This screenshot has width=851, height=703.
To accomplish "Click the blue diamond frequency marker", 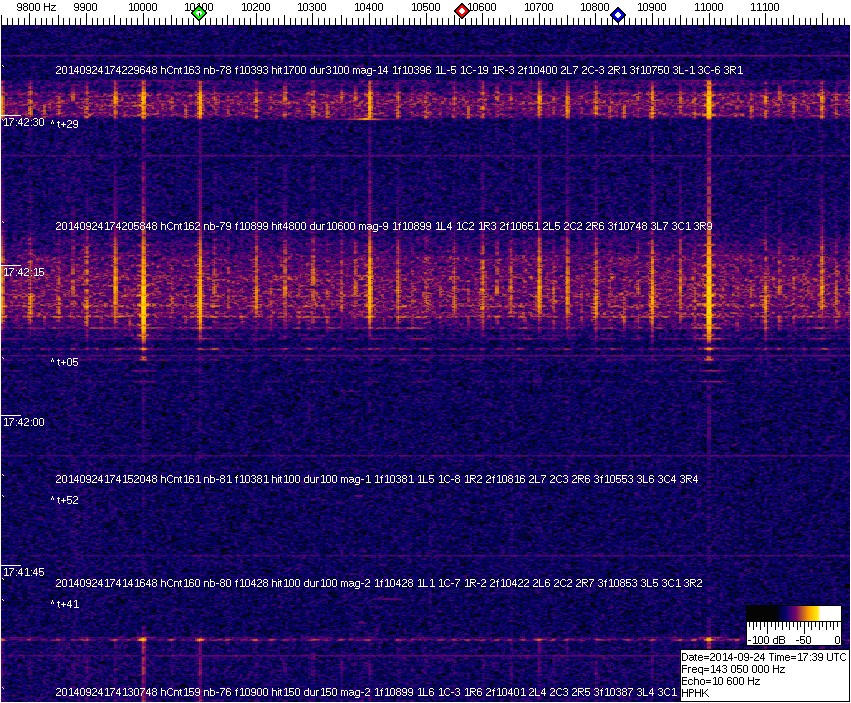I will (x=618, y=15).
